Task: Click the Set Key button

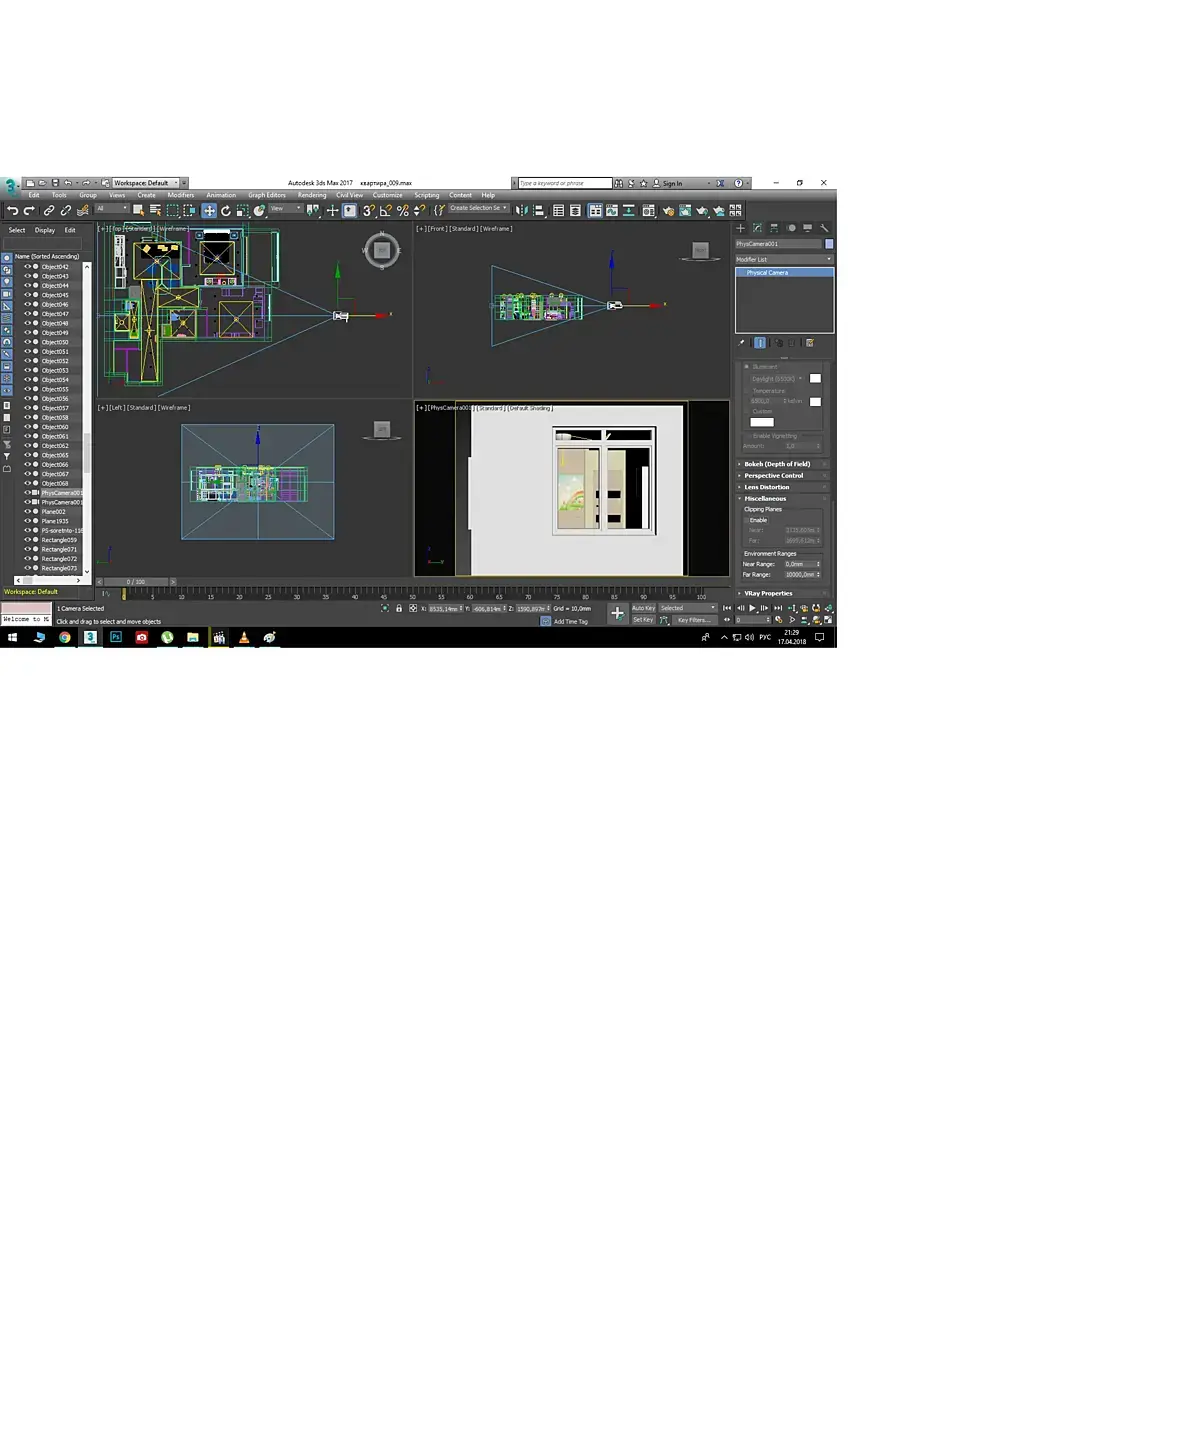Action: 643,620
